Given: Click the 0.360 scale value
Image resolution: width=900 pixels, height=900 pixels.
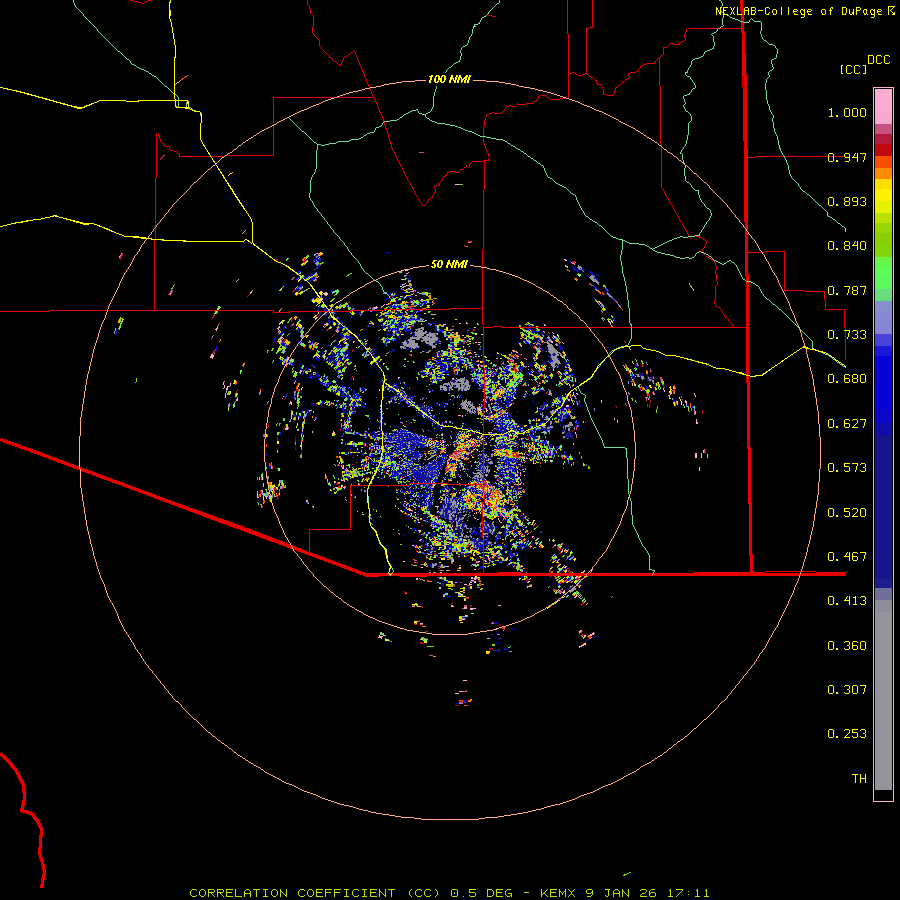Looking at the screenshot, I should click(x=847, y=646).
